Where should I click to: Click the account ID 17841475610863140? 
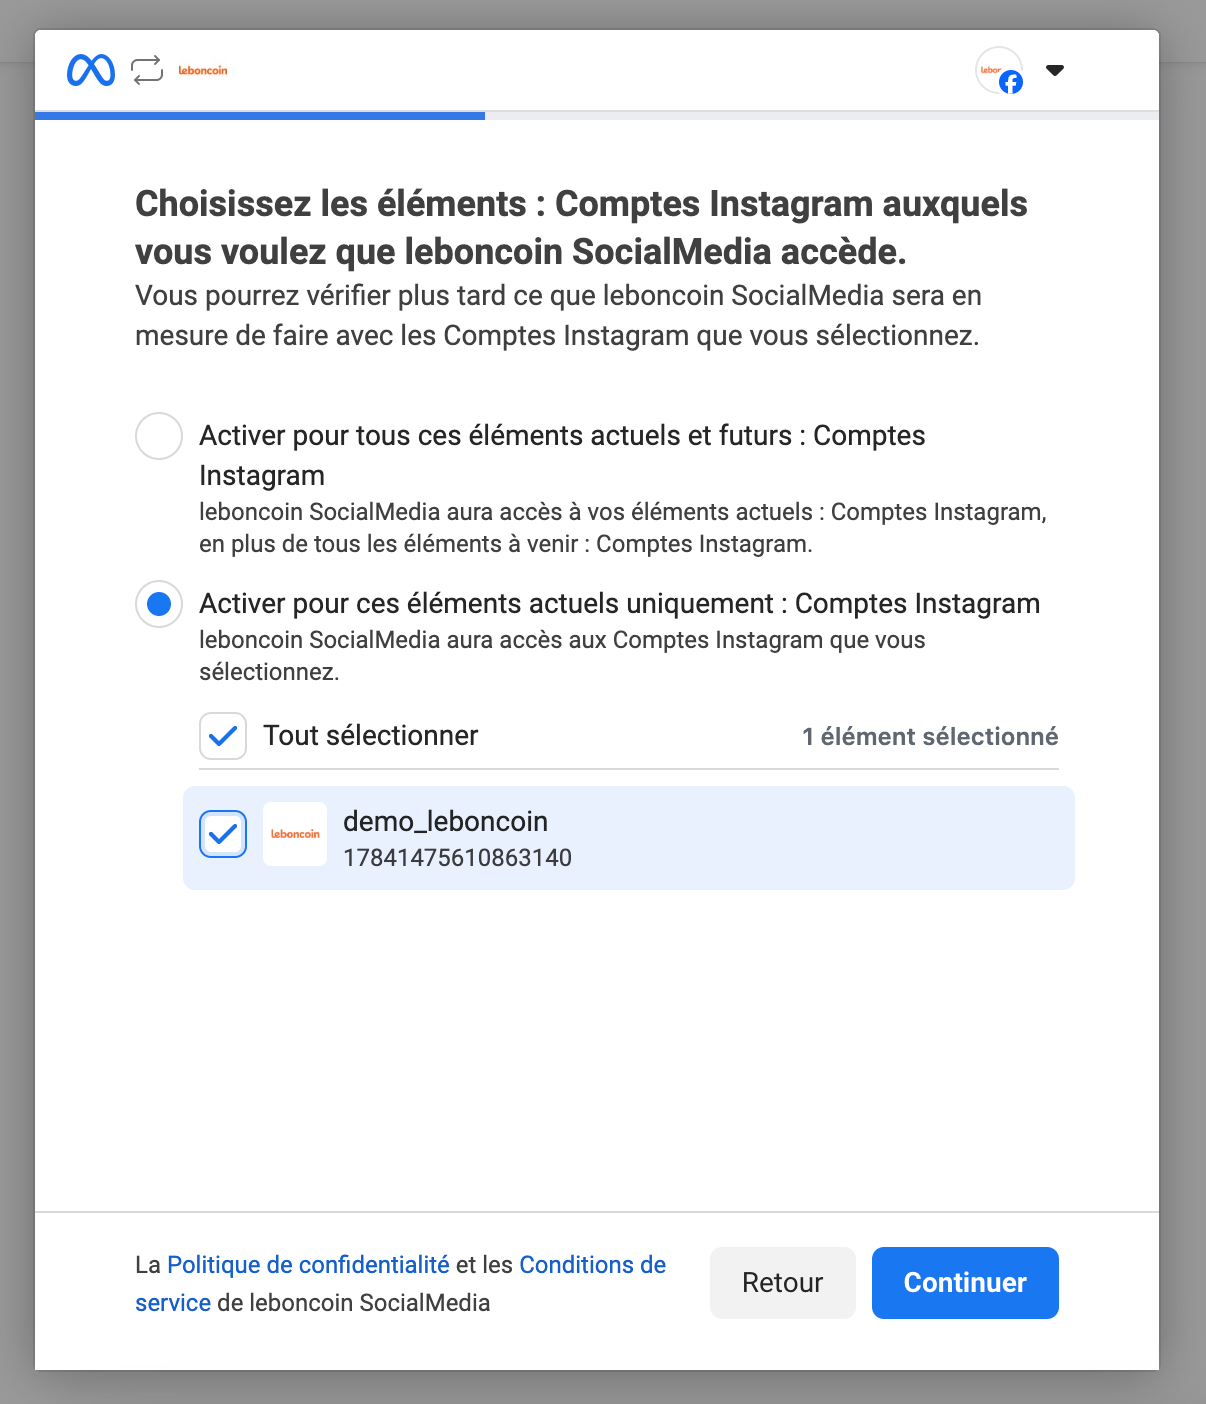457,858
